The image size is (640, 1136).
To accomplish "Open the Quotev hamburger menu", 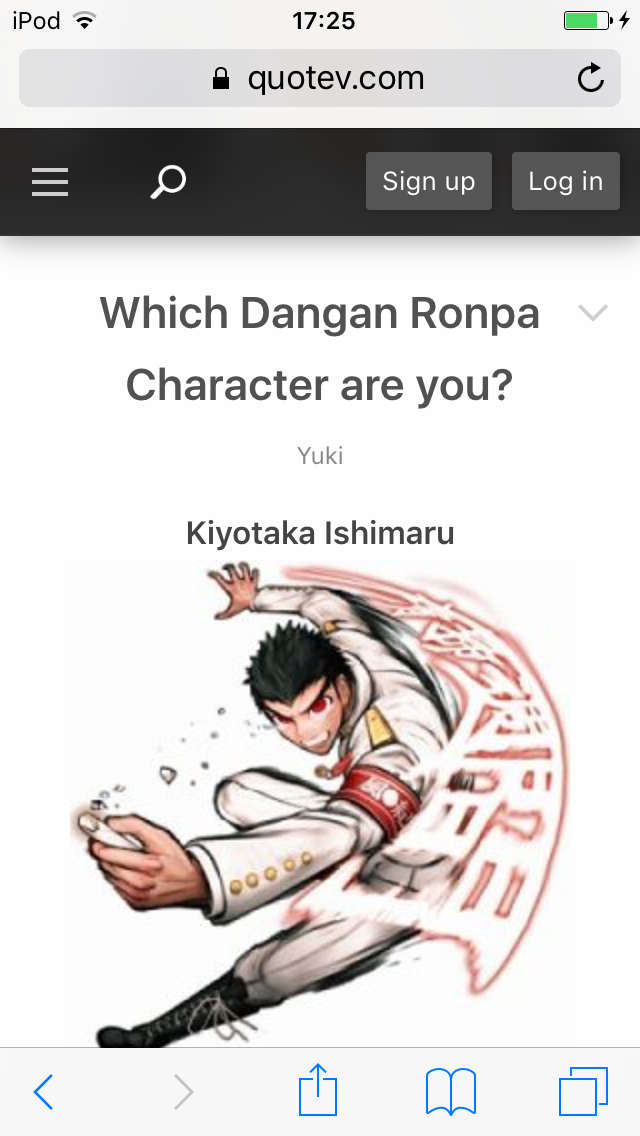I will click(x=50, y=182).
